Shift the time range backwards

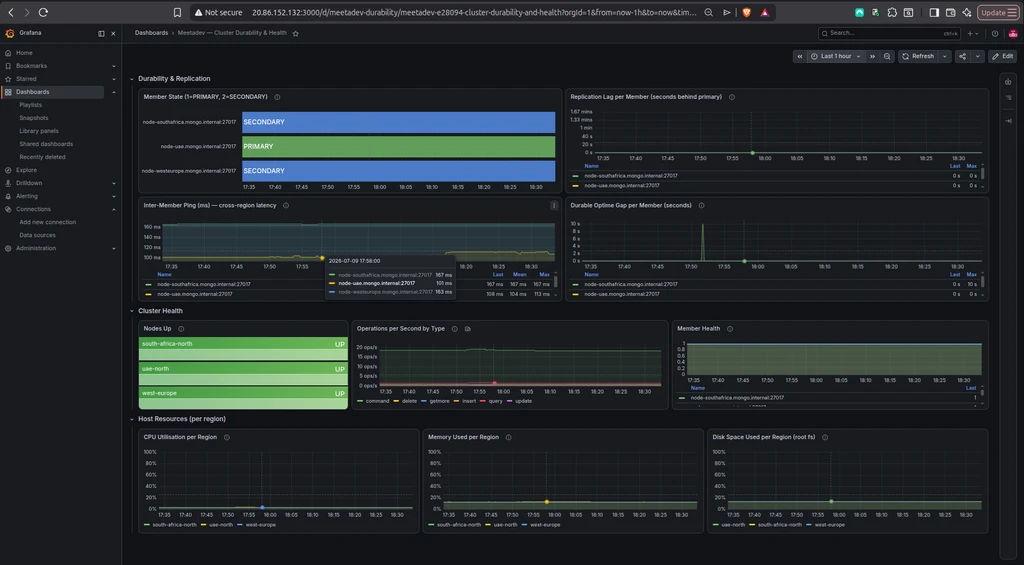tap(799, 56)
